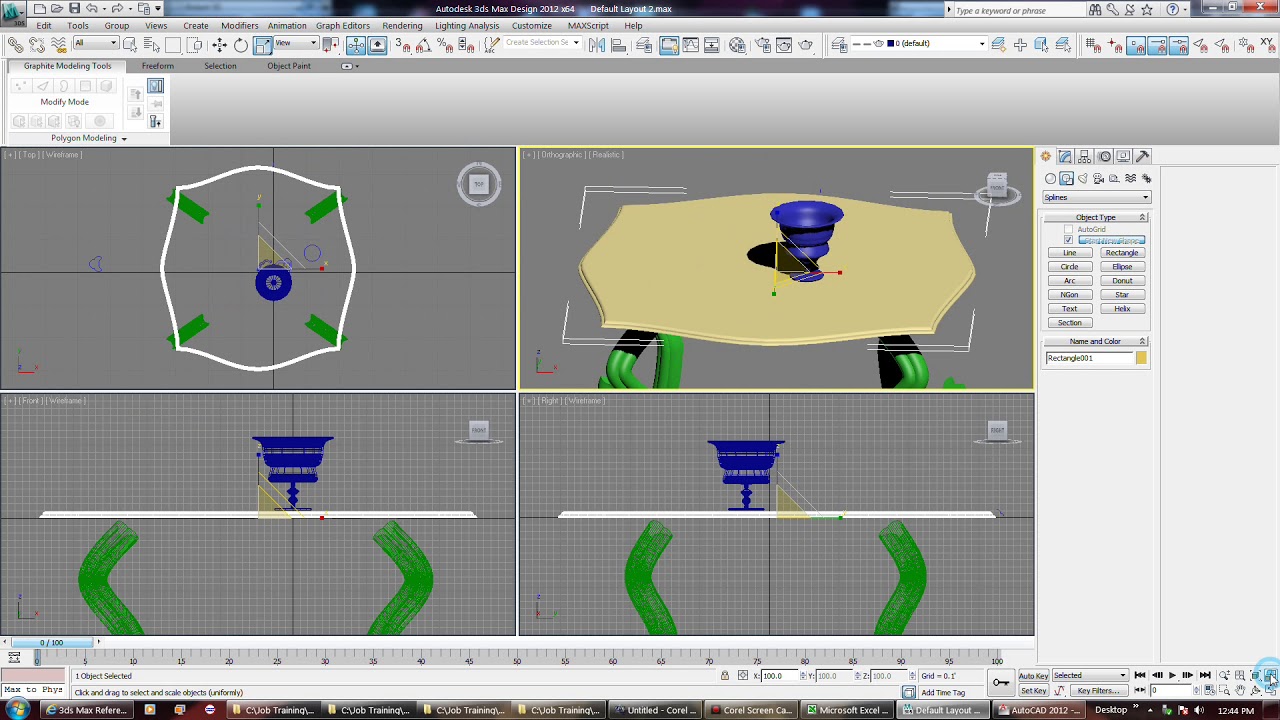Open the Material Editor

[738, 45]
